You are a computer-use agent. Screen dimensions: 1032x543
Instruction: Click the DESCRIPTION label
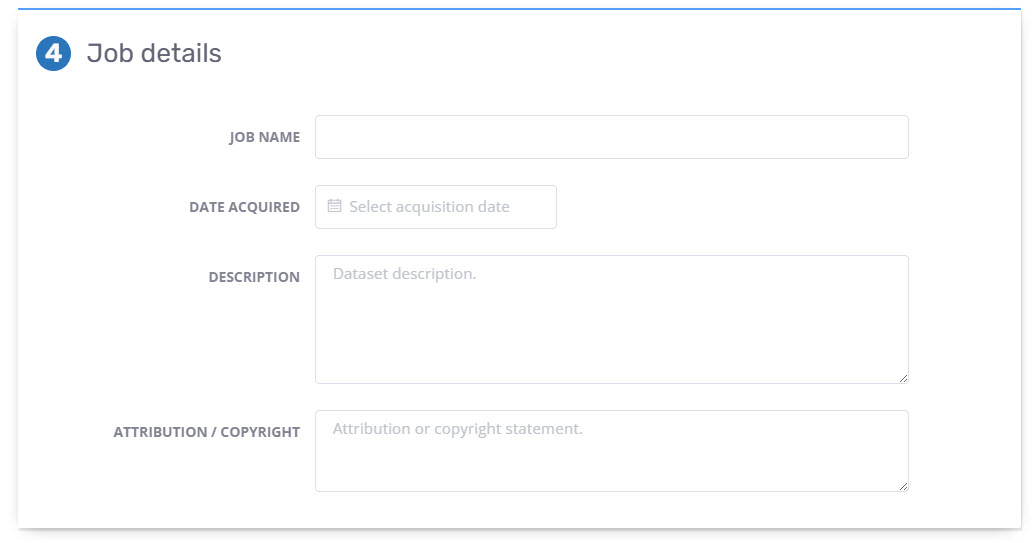254,278
